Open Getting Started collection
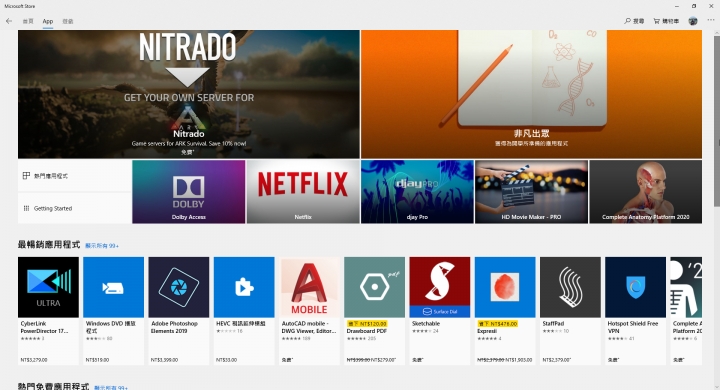Screen dimensions: 720x390 [x=74, y=208]
